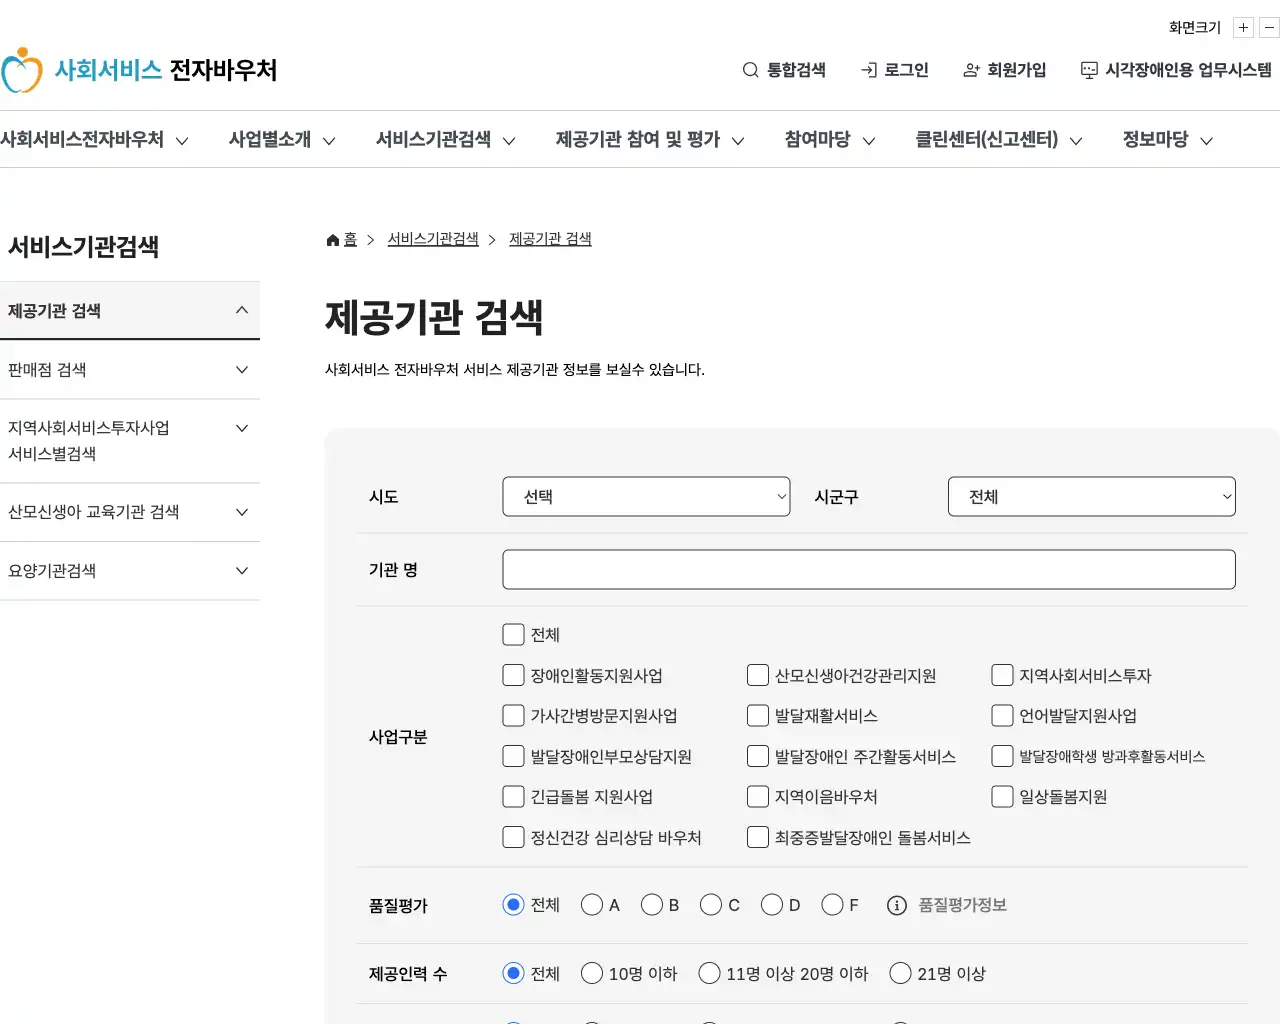Open 시각장애인용 업무시스템 via its monitor icon
Viewport: 1280px width, 1024px height.
point(1088,70)
